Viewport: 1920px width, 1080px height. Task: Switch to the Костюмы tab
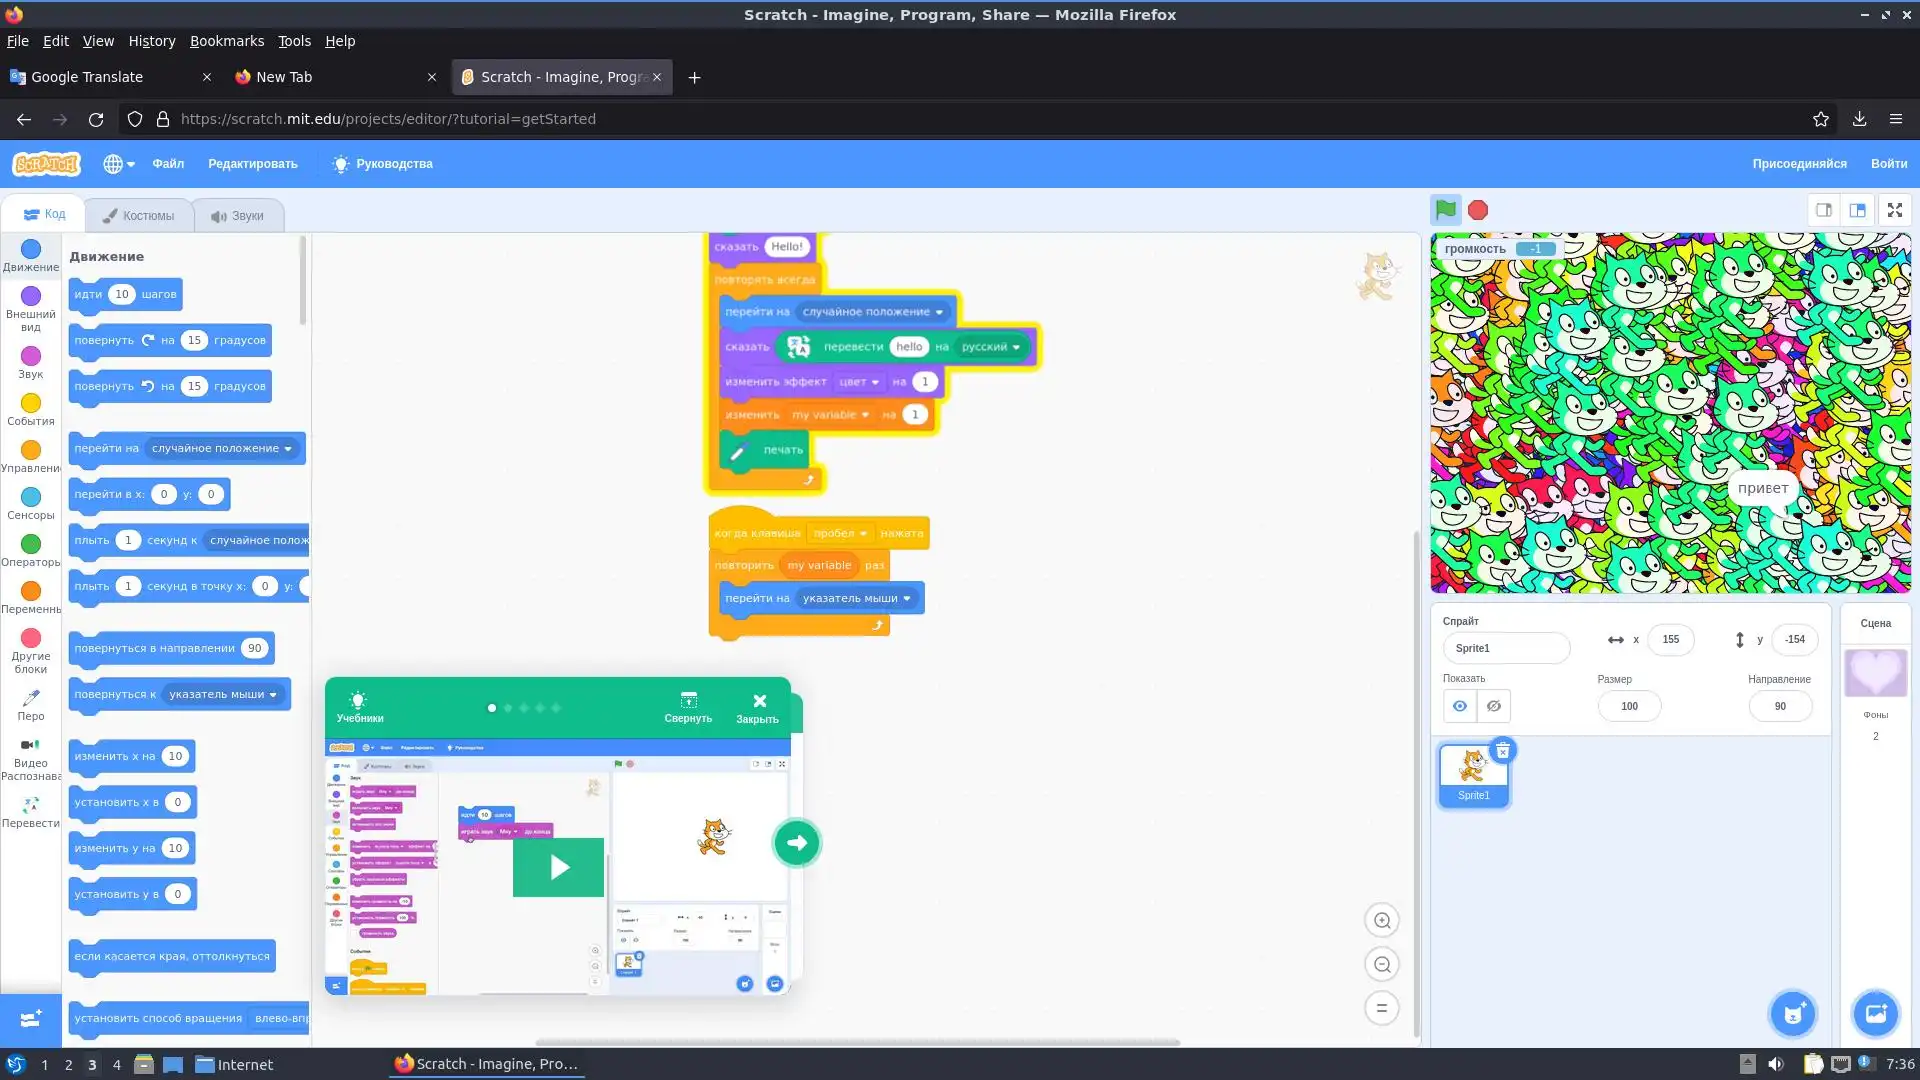click(x=139, y=215)
